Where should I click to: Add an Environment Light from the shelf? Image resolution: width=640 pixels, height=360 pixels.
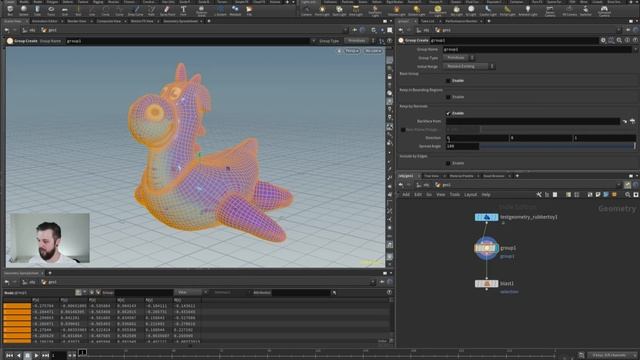pos(438,11)
